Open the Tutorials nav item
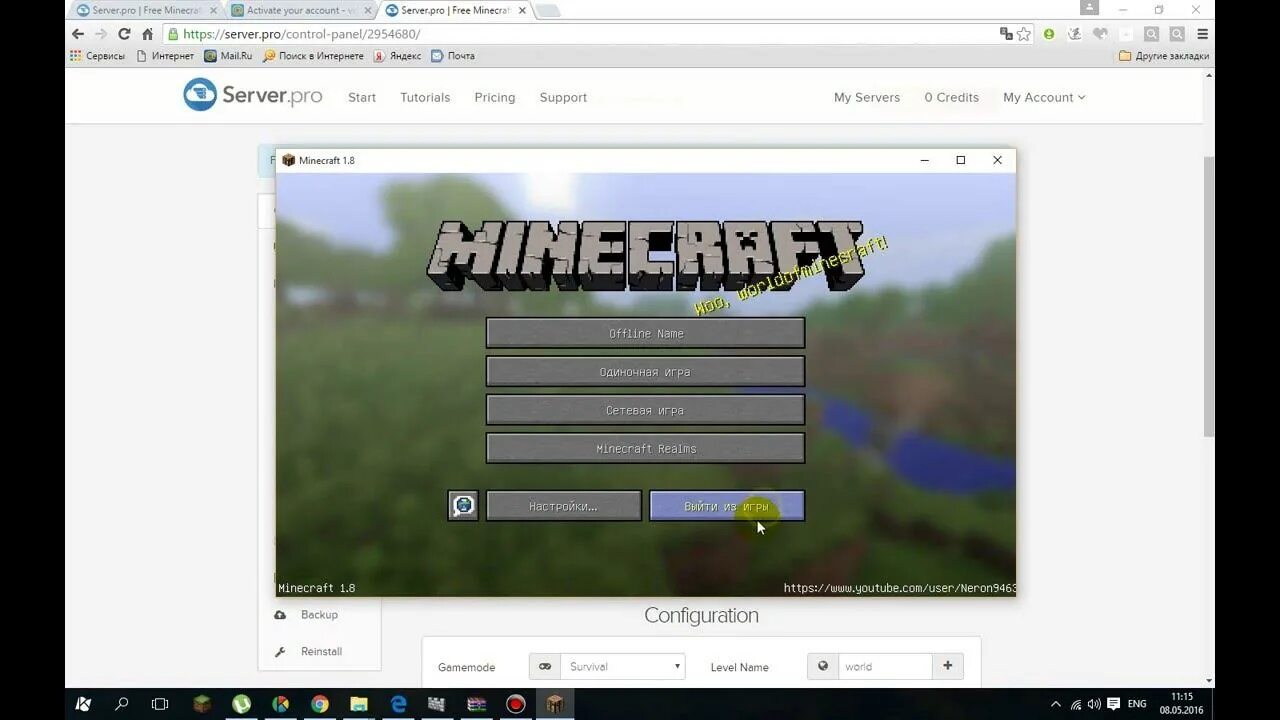This screenshot has height=720, width=1280. pyautogui.click(x=425, y=97)
